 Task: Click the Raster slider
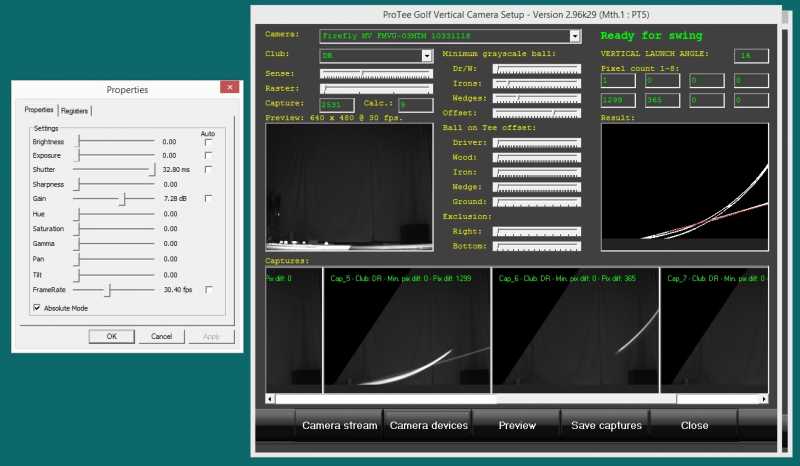377,88
